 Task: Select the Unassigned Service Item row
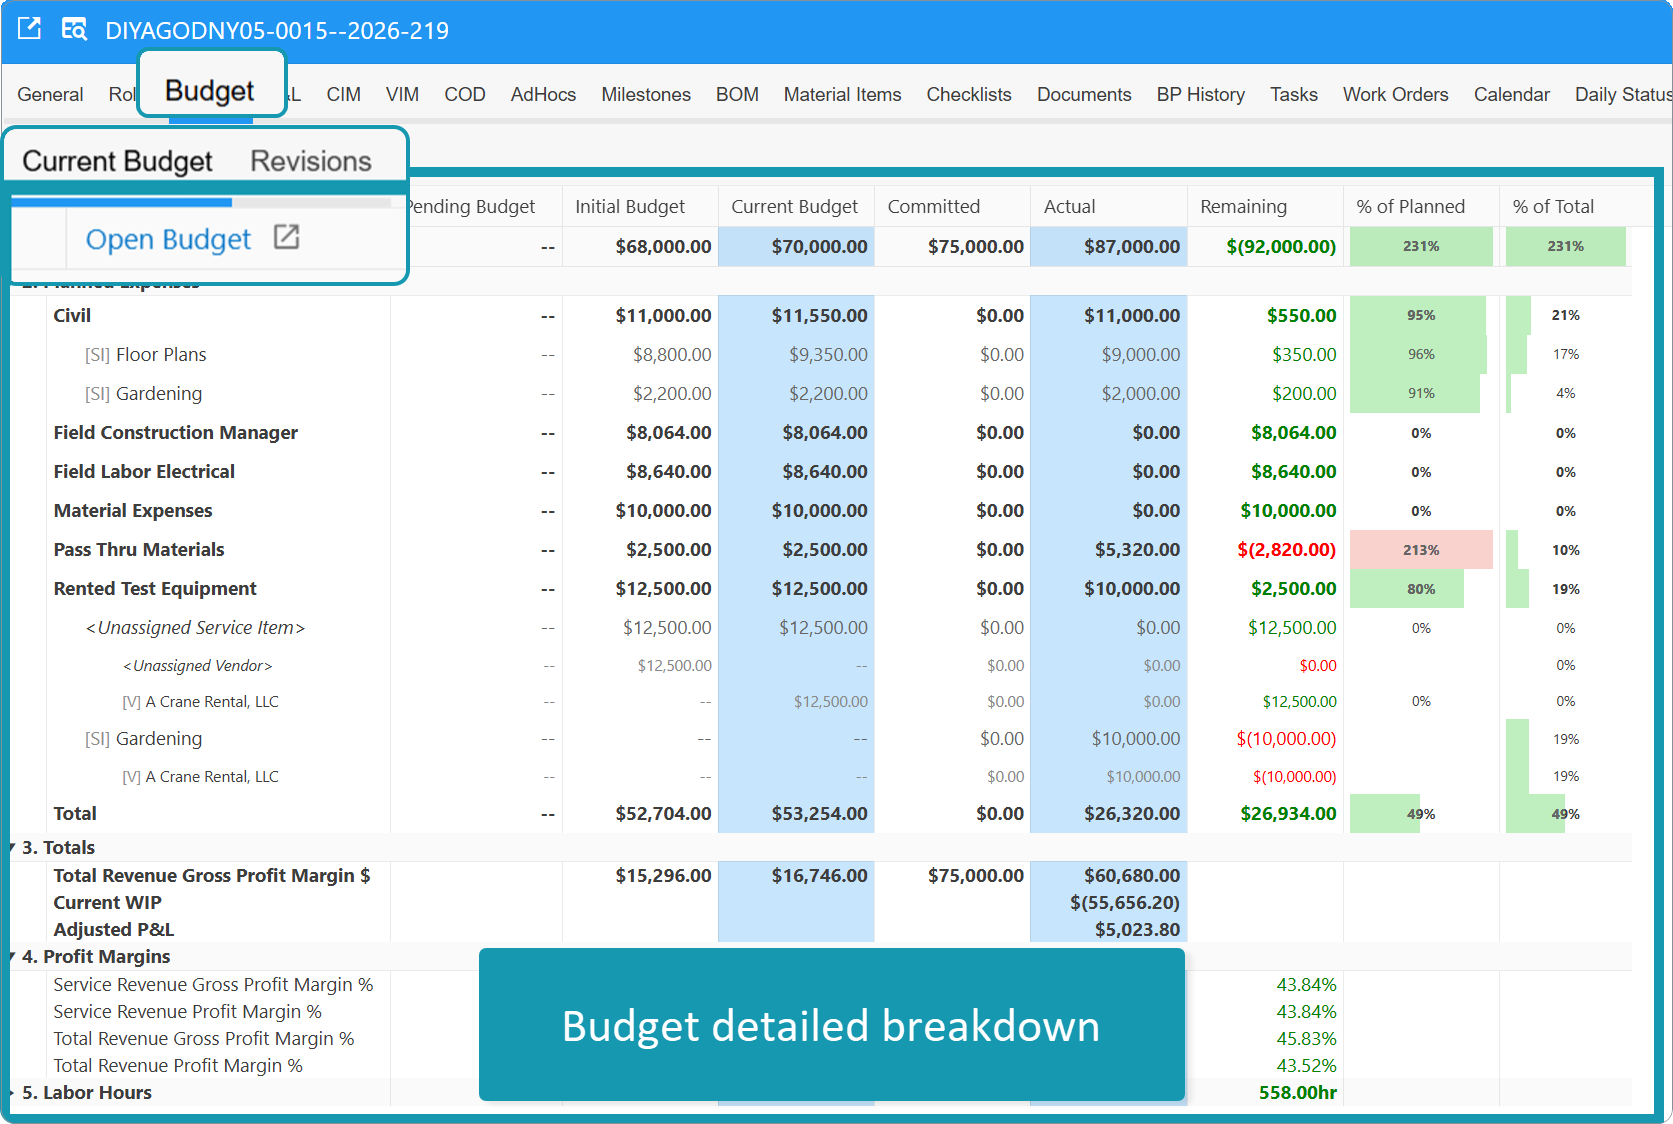click(x=820, y=628)
